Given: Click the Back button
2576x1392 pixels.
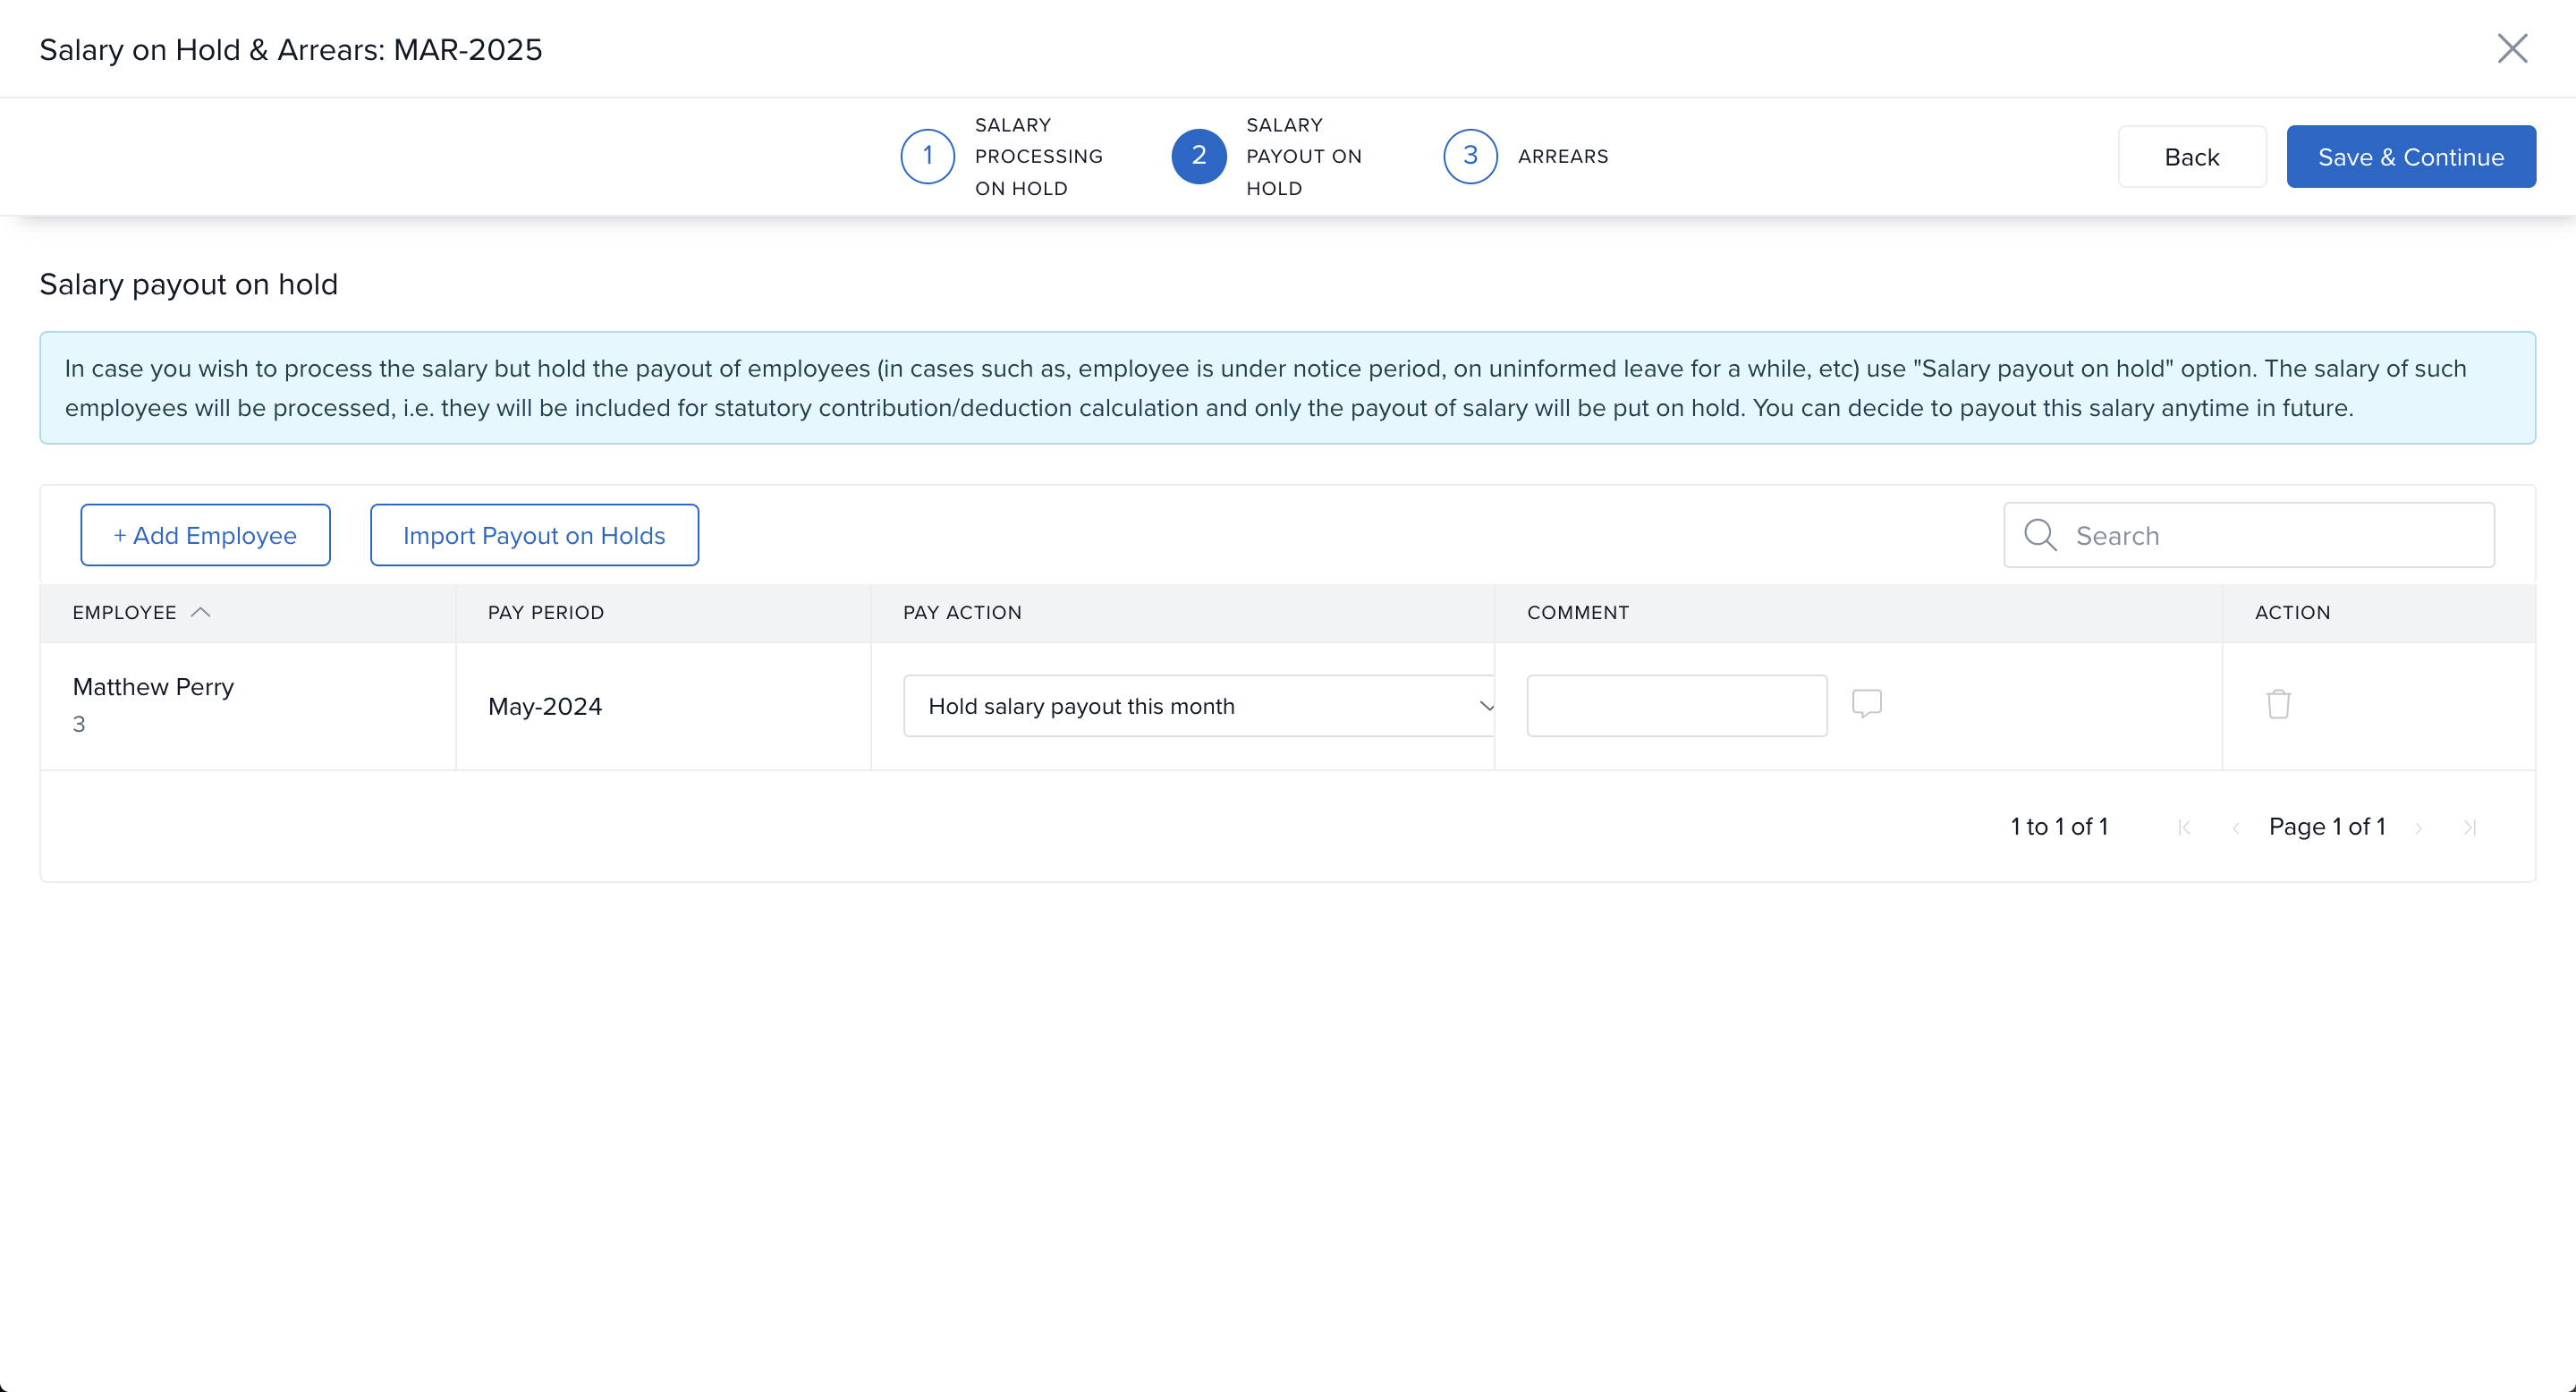Looking at the screenshot, I should (2191, 157).
